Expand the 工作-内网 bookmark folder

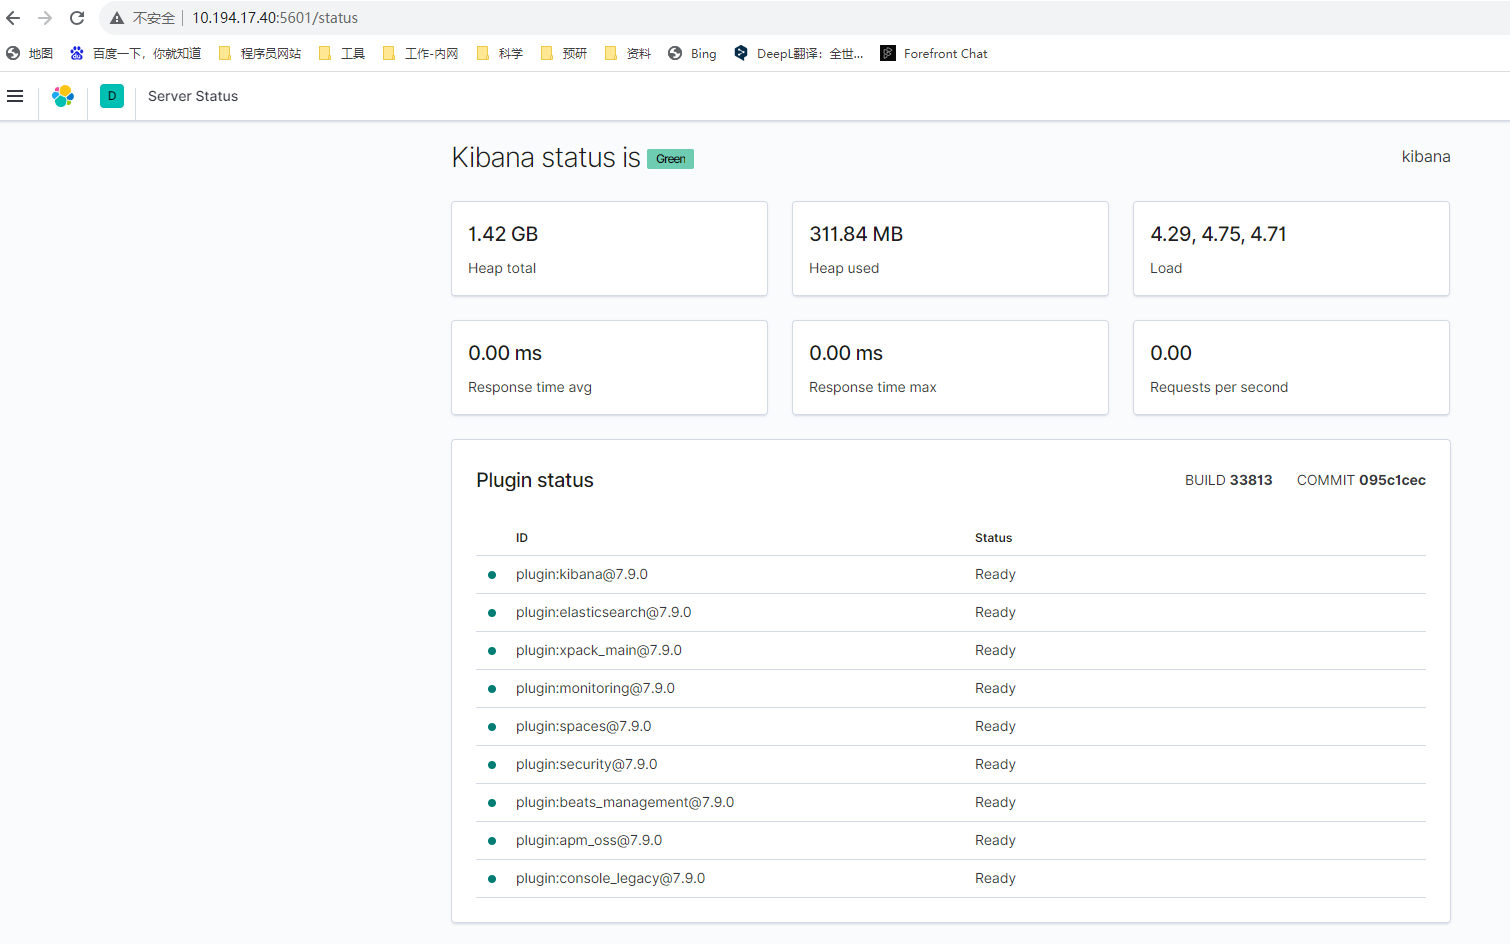point(421,54)
